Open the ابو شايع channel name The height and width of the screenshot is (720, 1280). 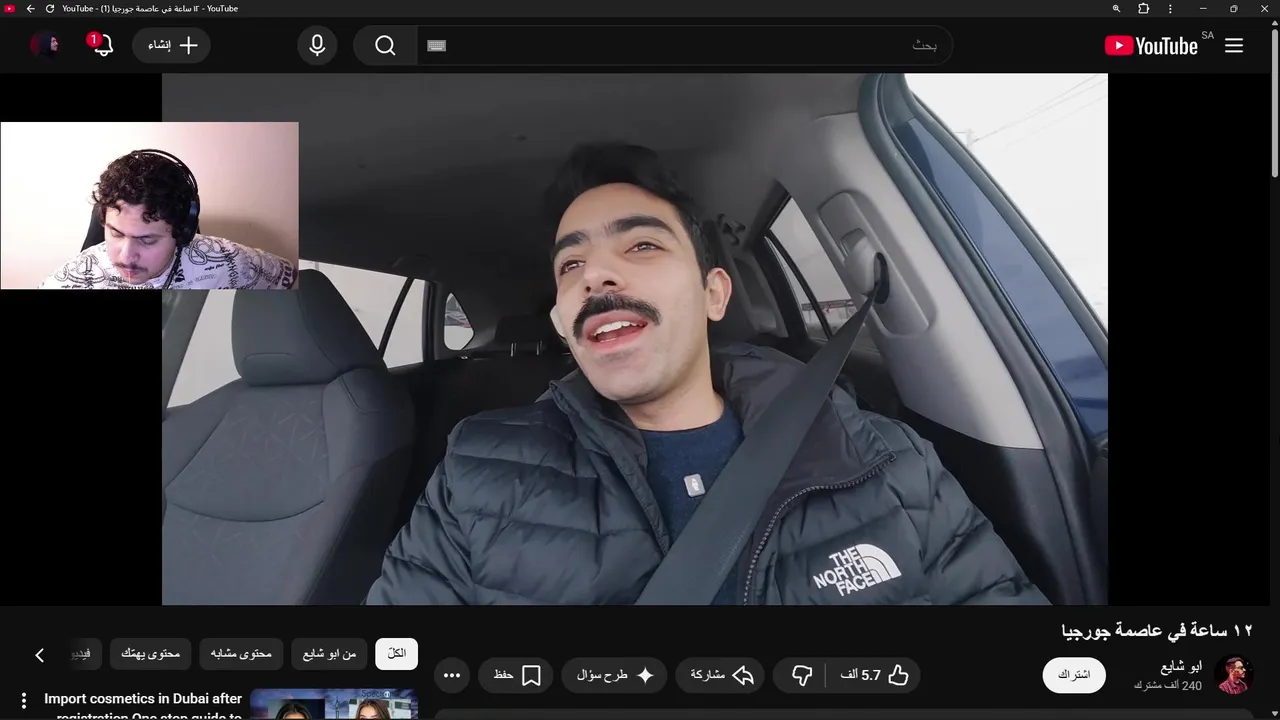[x=1181, y=666]
